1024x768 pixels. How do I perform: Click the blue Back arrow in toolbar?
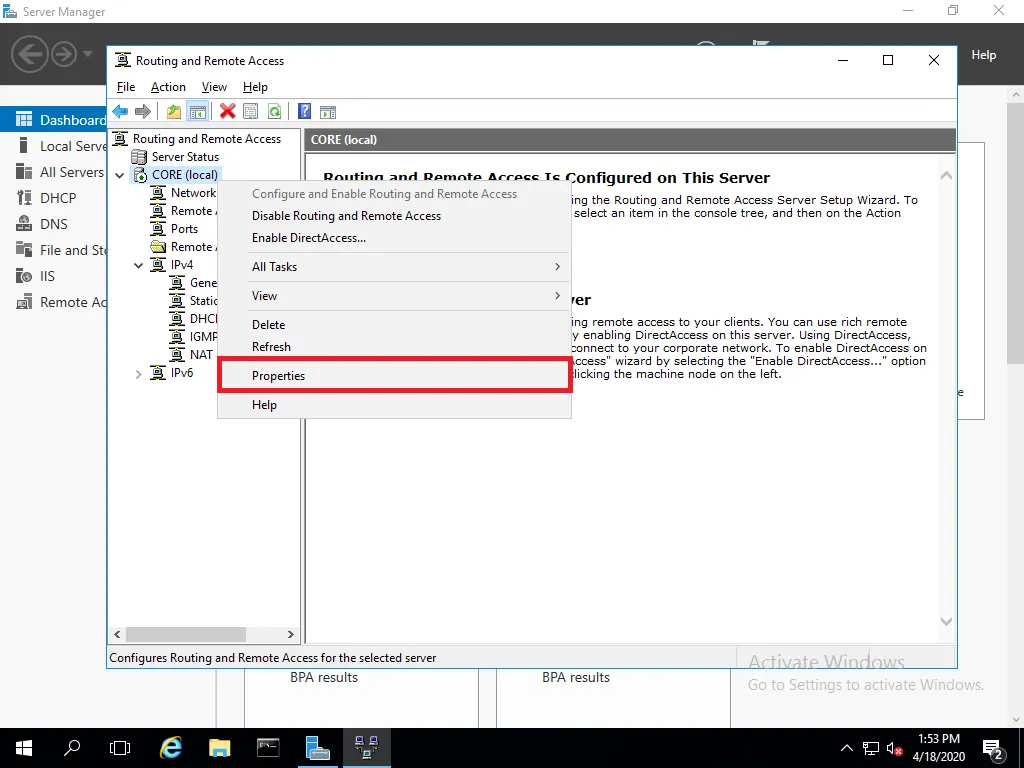pyautogui.click(x=120, y=112)
